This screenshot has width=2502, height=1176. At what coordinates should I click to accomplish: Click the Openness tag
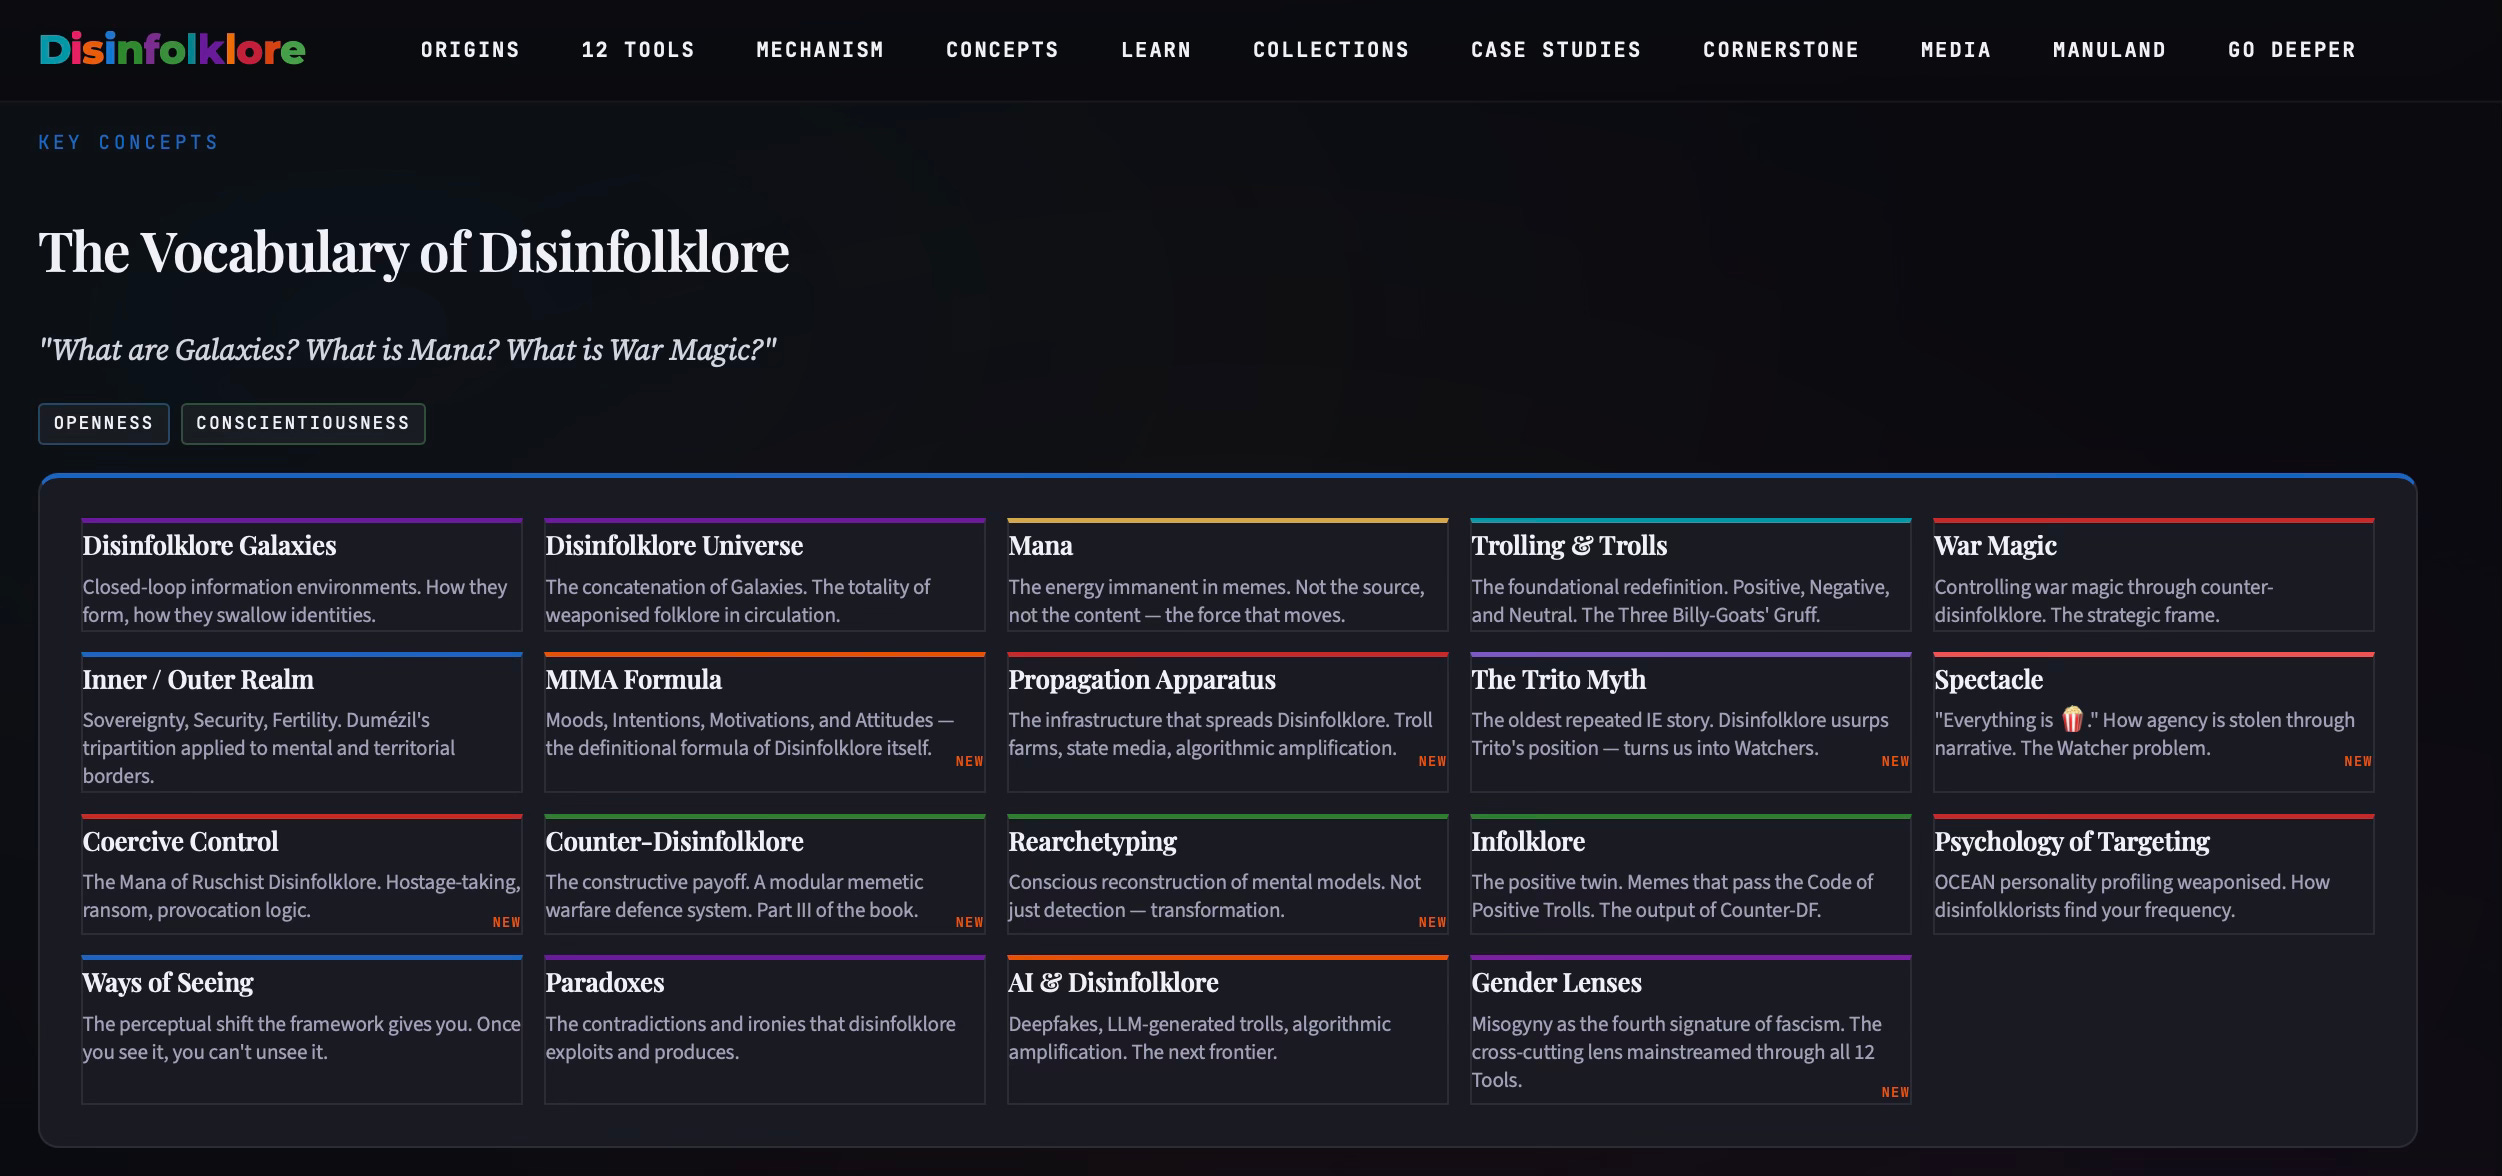pos(103,423)
